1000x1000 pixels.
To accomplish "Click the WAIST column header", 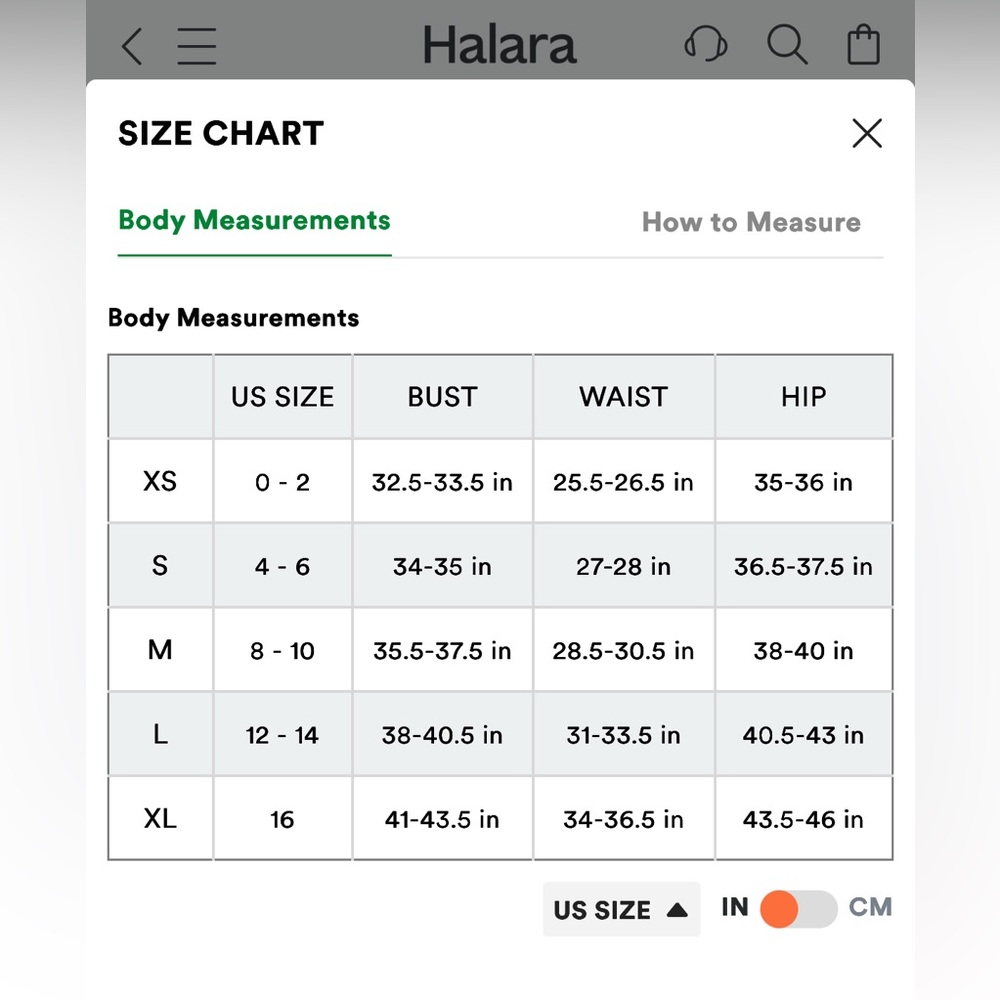I will pyautogui.click(x=623, y=397).
